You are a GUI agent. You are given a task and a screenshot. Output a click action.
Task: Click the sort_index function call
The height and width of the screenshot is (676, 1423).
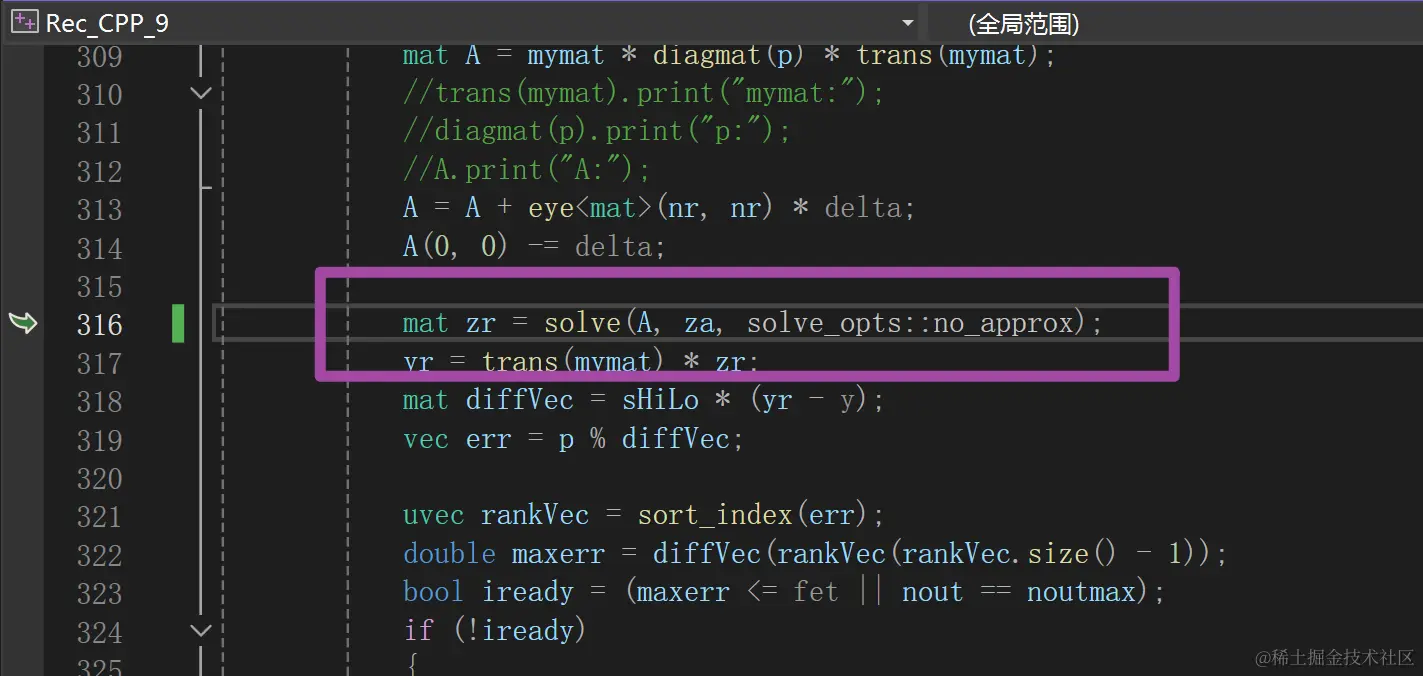click(715, 516)
